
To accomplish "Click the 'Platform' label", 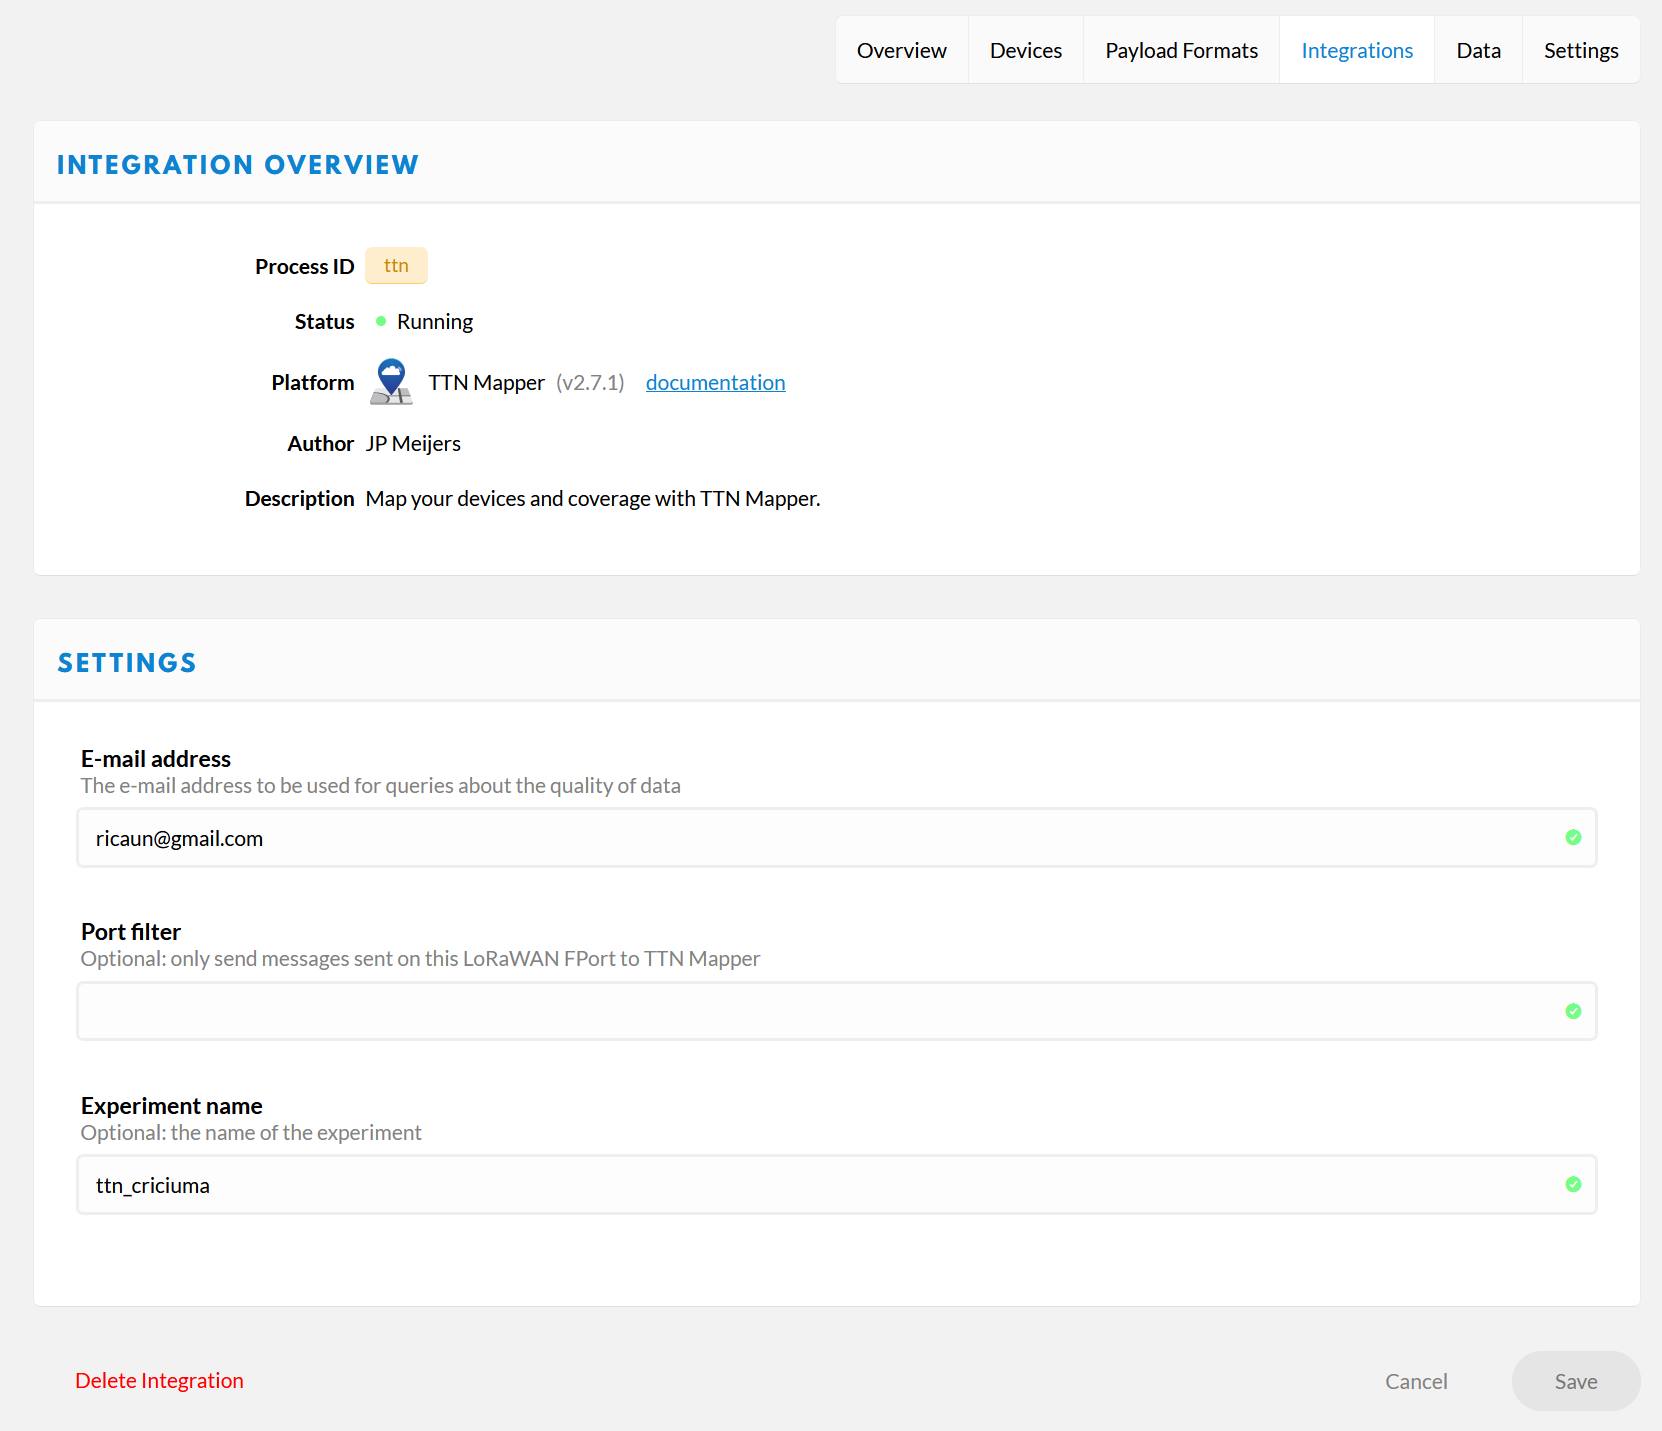I will pyautogui.click(x=312, y=382).
